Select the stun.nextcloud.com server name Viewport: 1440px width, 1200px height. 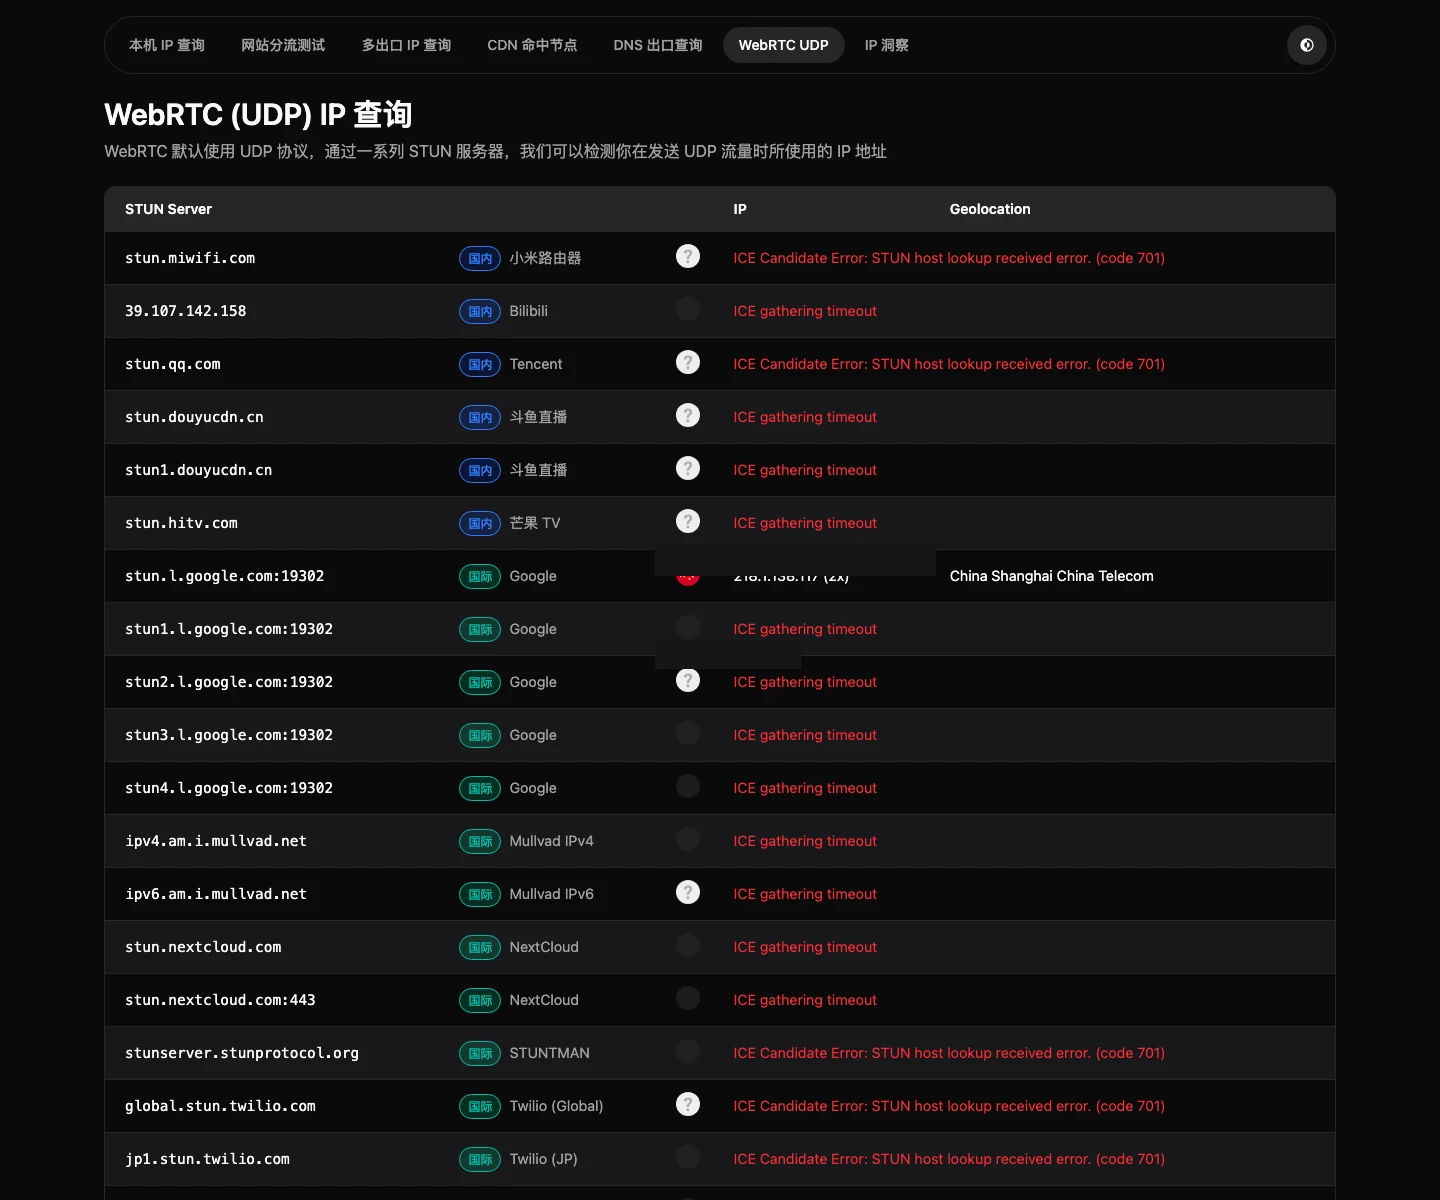point(203,947)
